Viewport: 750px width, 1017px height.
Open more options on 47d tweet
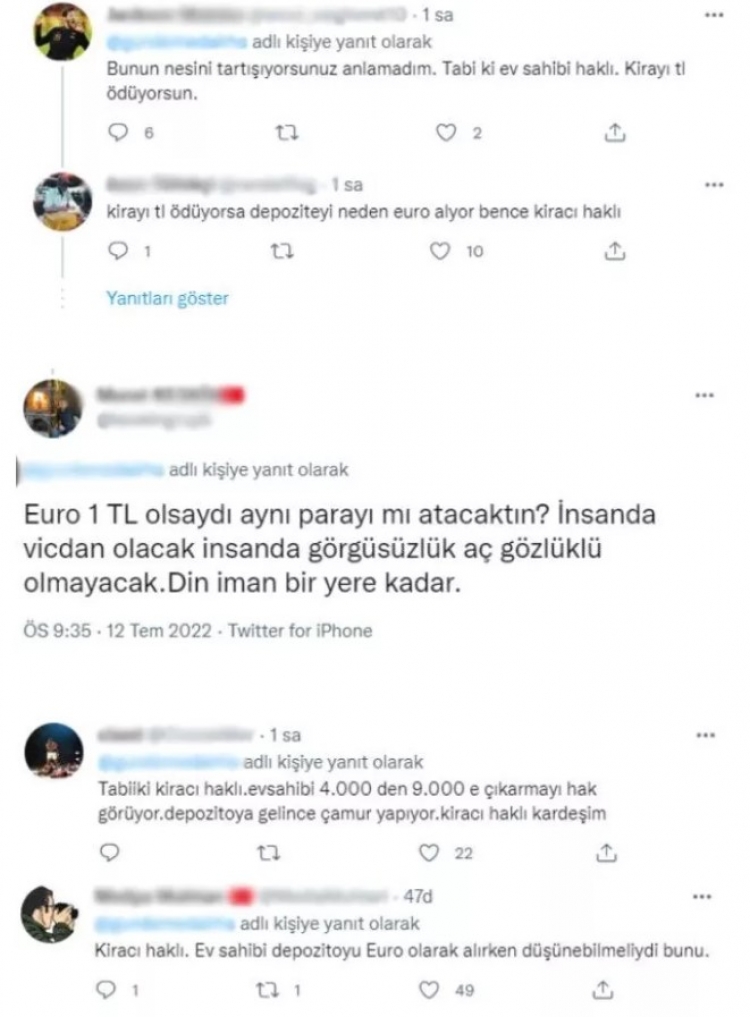(702, 897)
